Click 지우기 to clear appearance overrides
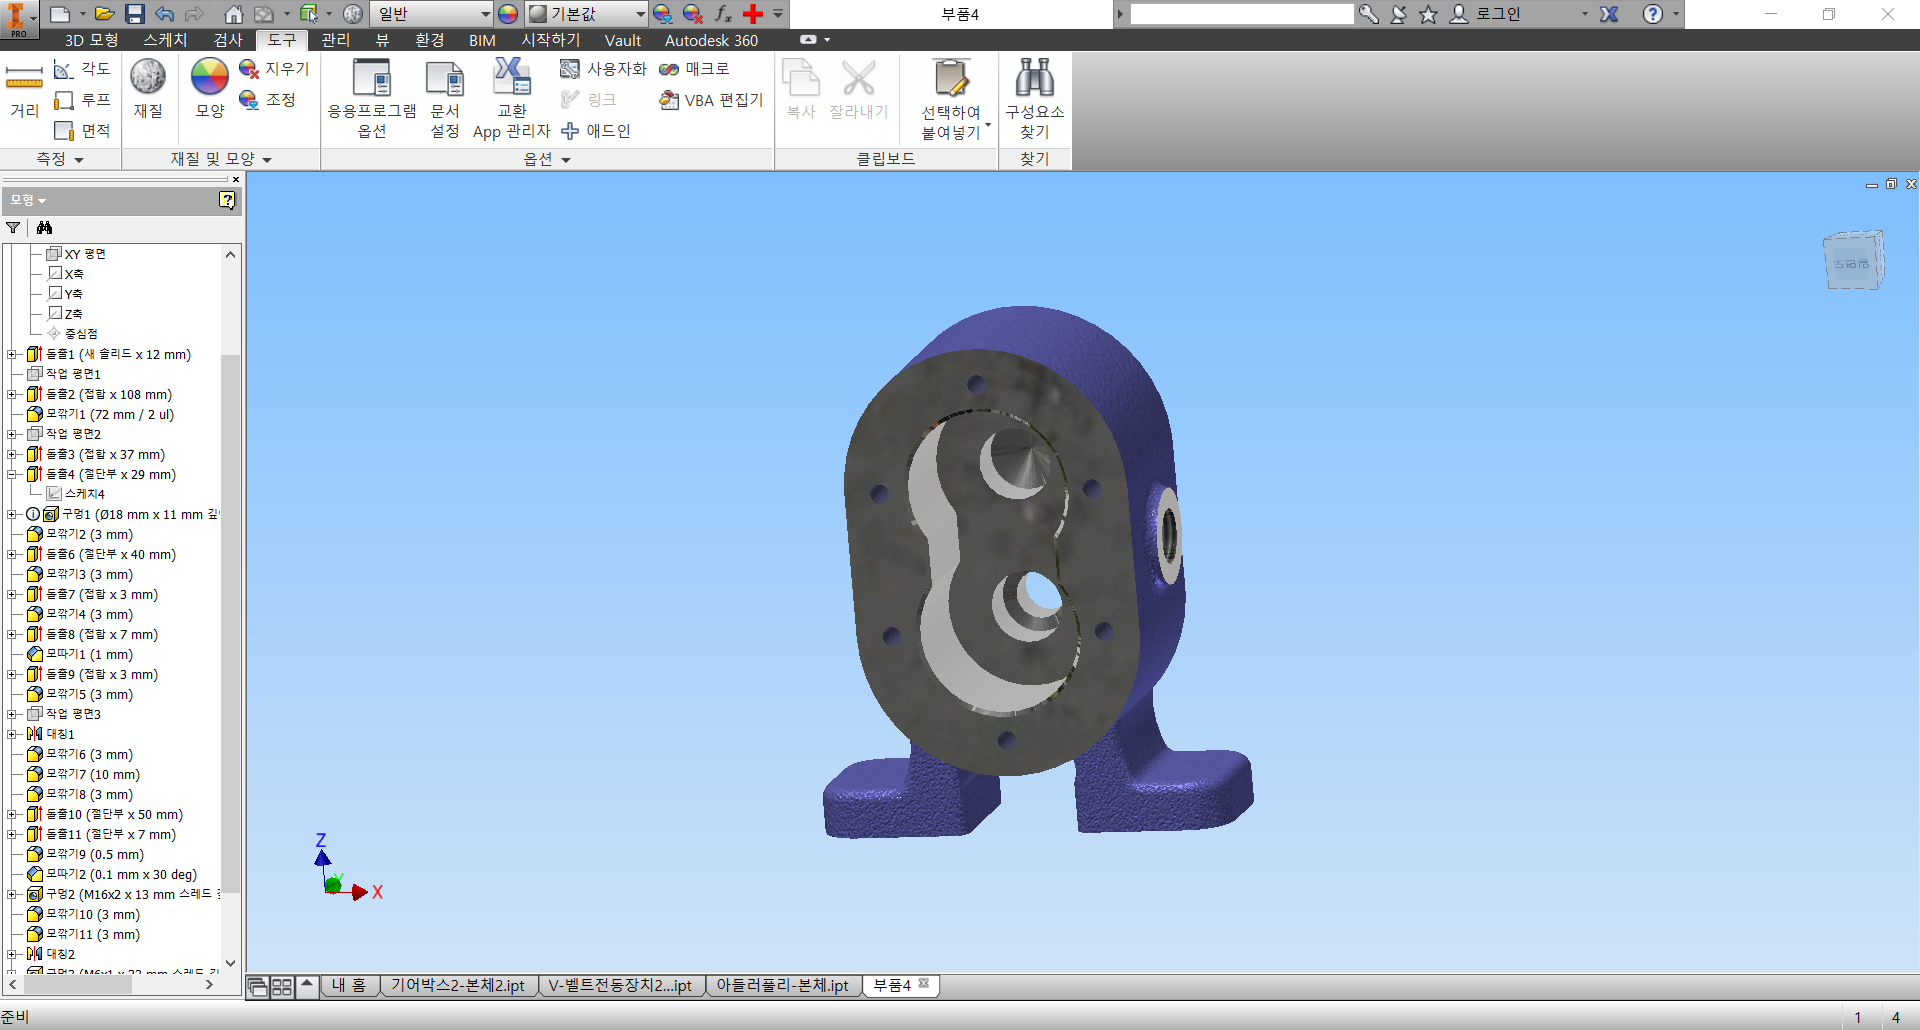Screen dimensions: 1920x1030 pos(274,69)
